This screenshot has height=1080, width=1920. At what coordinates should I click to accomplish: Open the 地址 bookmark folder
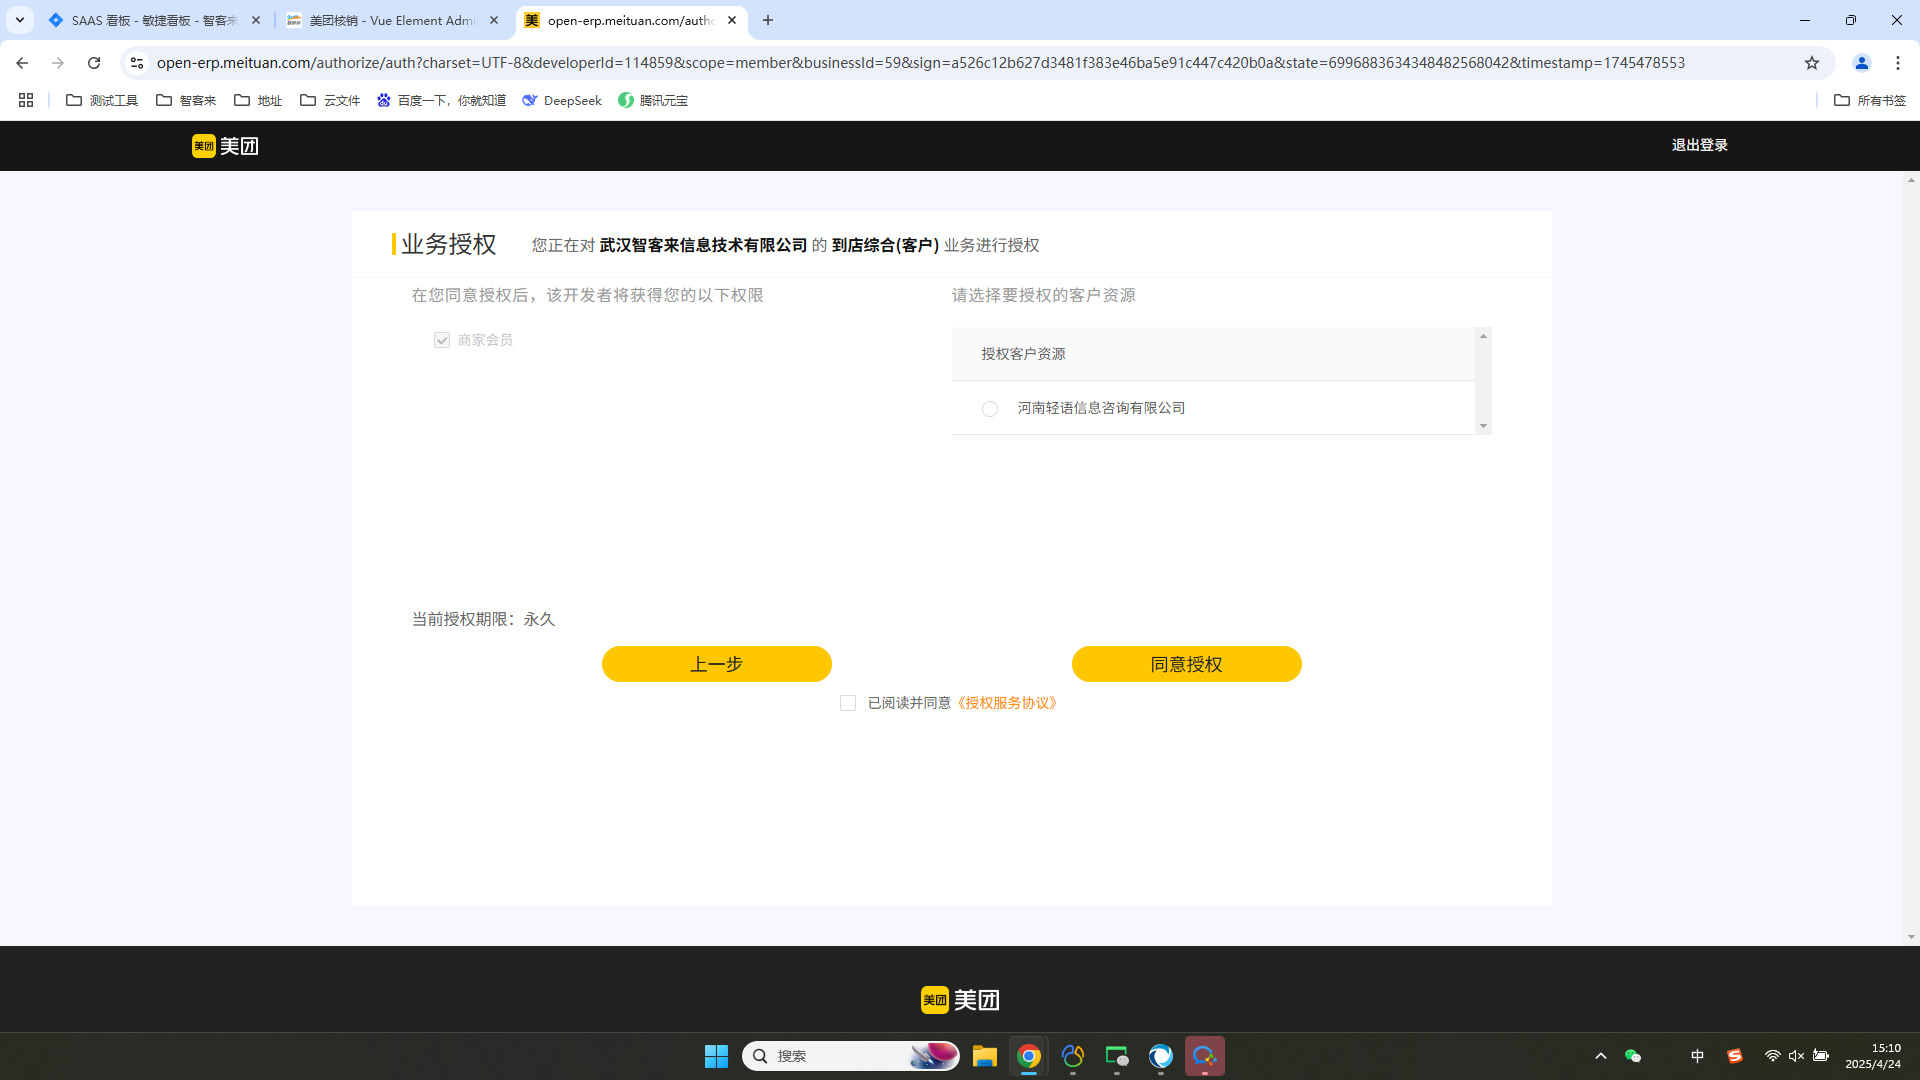(x=258, y=100)
